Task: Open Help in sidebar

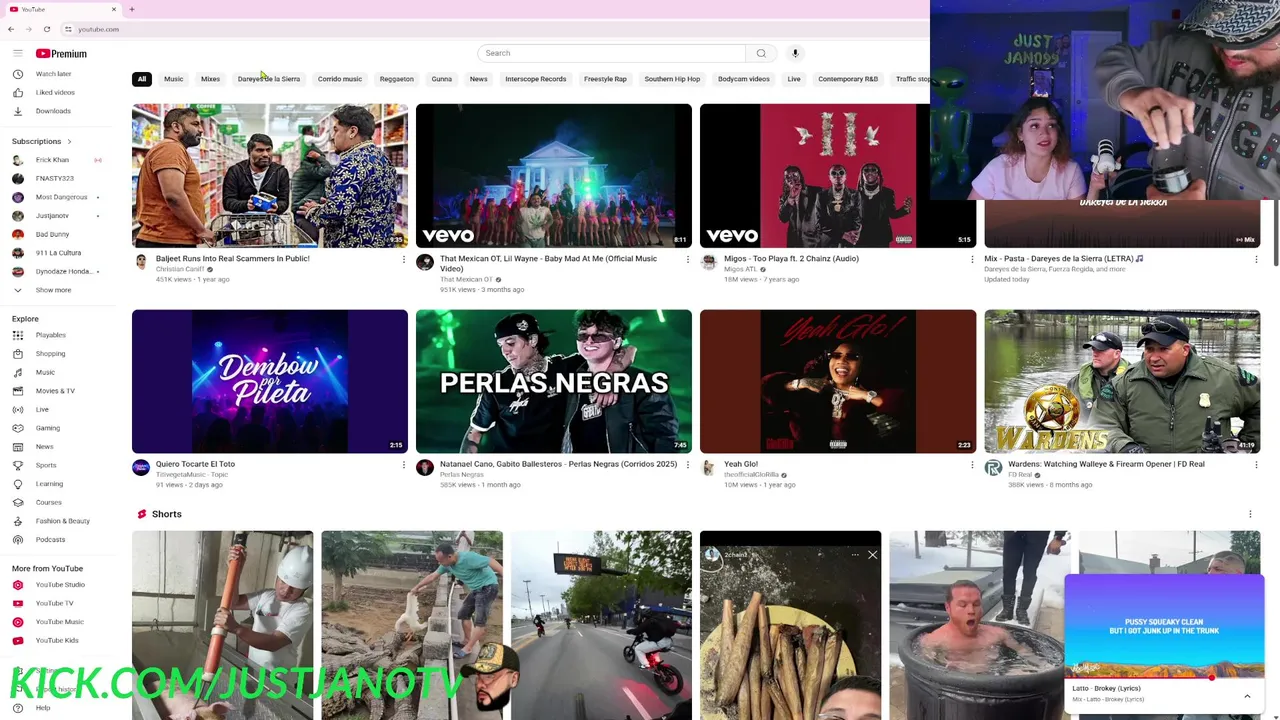Action: (x=45, y=708)
